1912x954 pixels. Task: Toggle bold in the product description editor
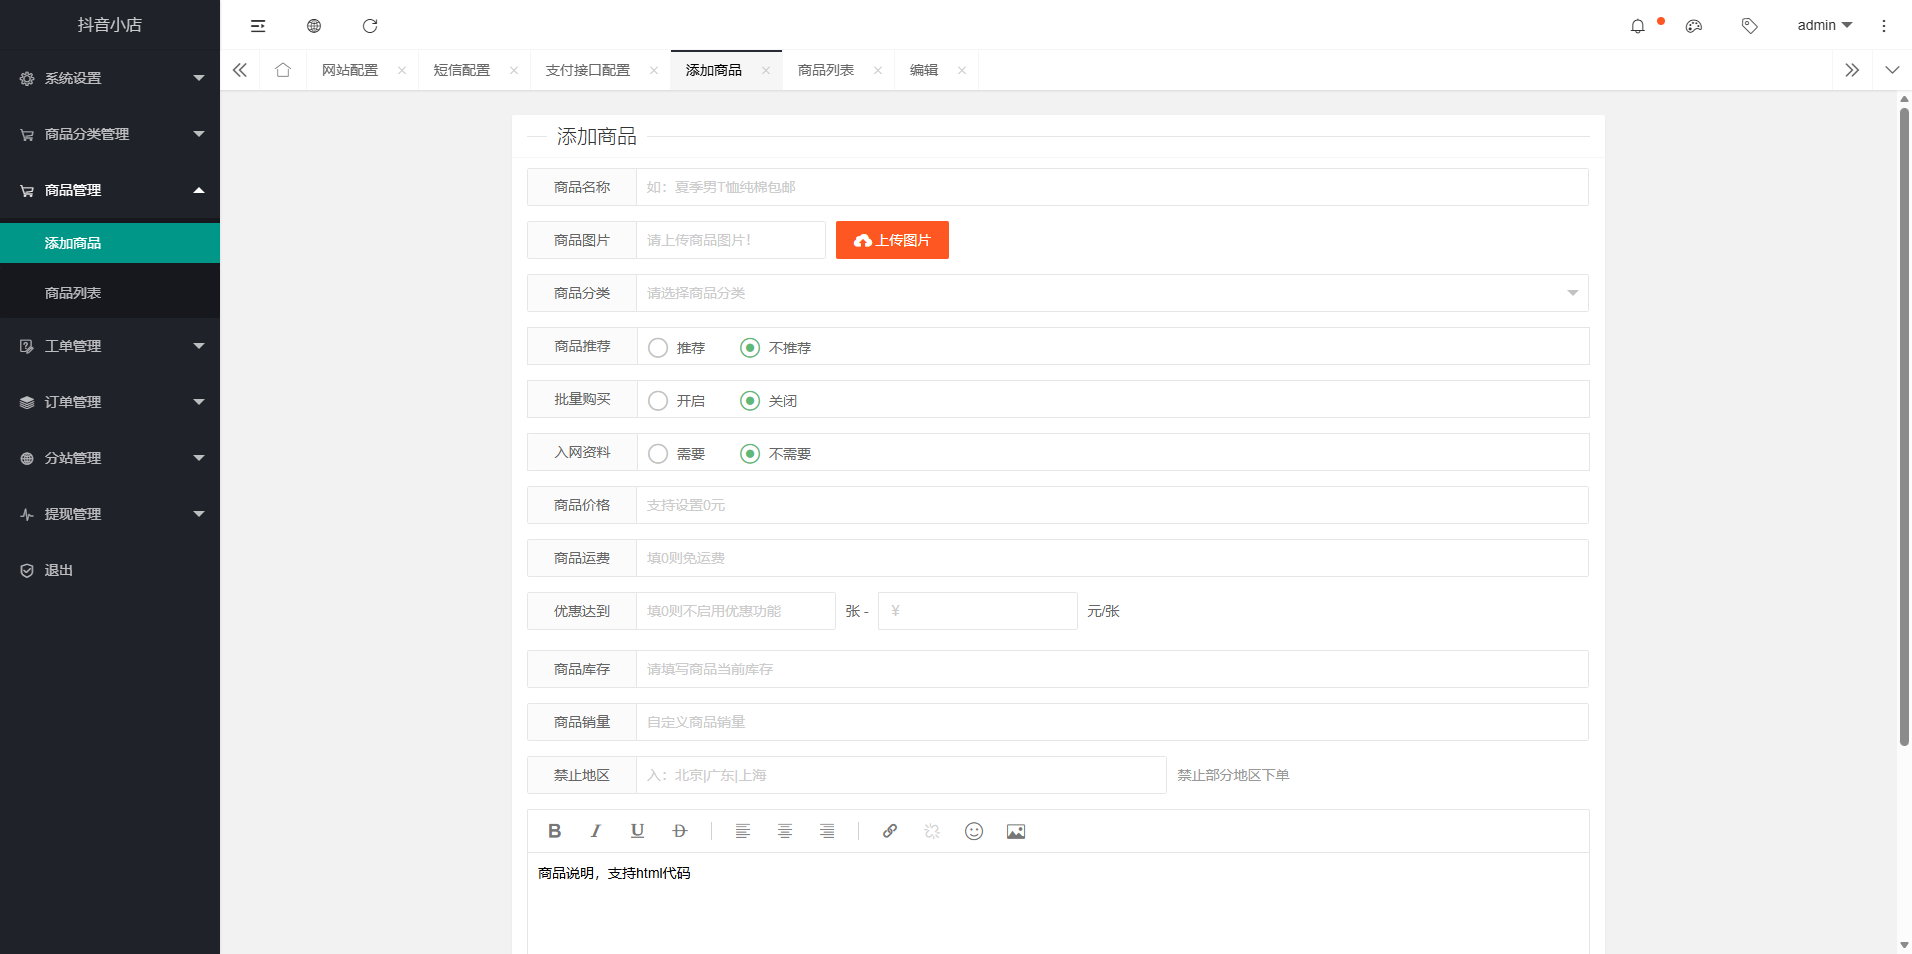coord(554,830)
